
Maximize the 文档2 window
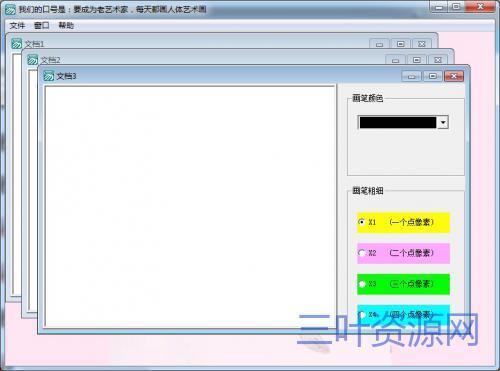tap(417, 60)
